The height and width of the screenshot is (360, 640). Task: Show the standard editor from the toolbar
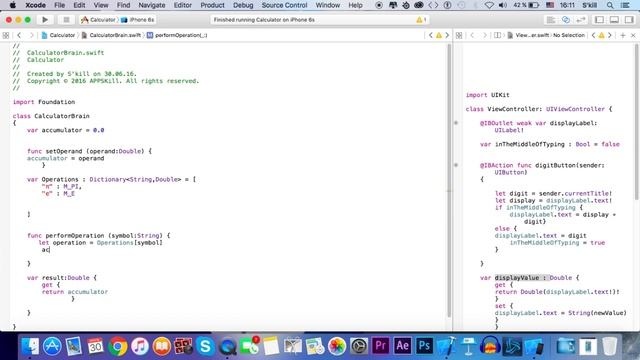point(551,20)
